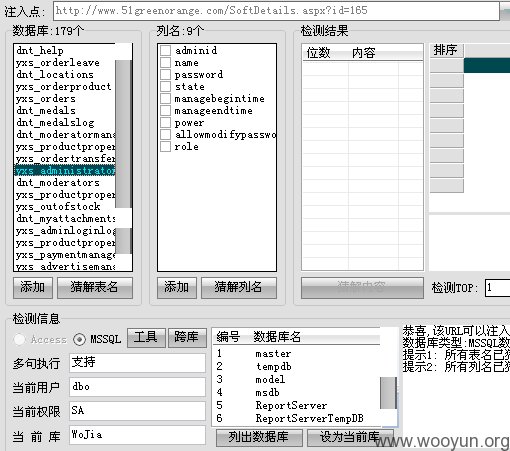Image resolution: width=510 pixels, height=451 pixels.
Task: Select yxs_administrator in the table list
Action: click(65, 171)
